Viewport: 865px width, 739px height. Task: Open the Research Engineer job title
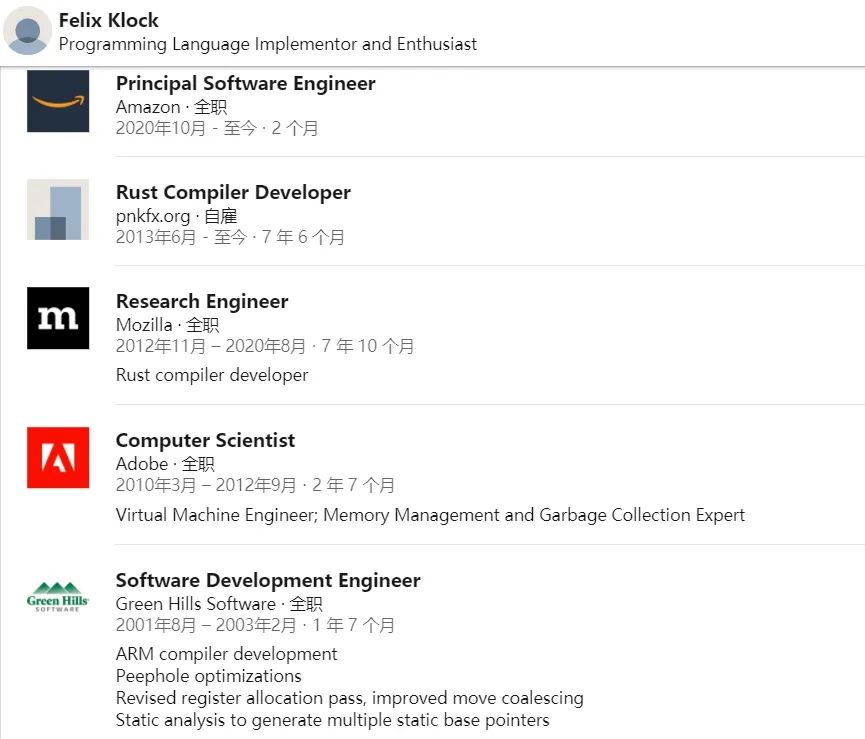tap(202, 301)
